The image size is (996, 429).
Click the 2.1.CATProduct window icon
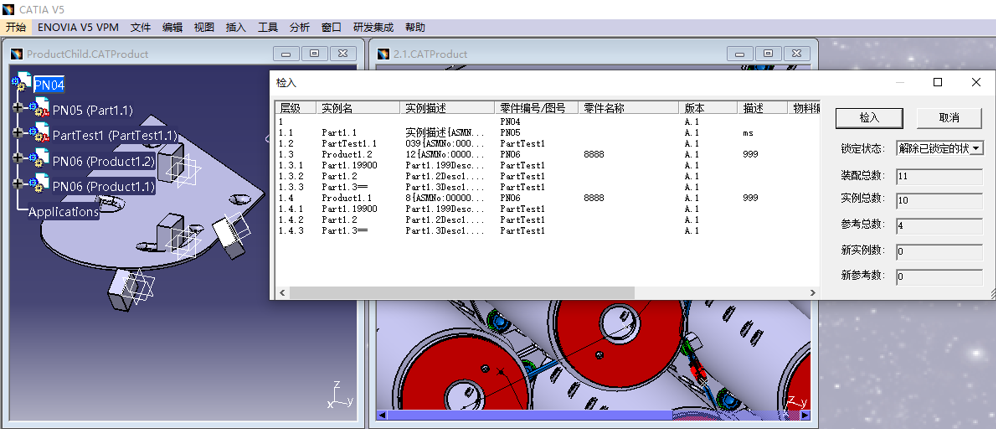click(x=384, y=54)
